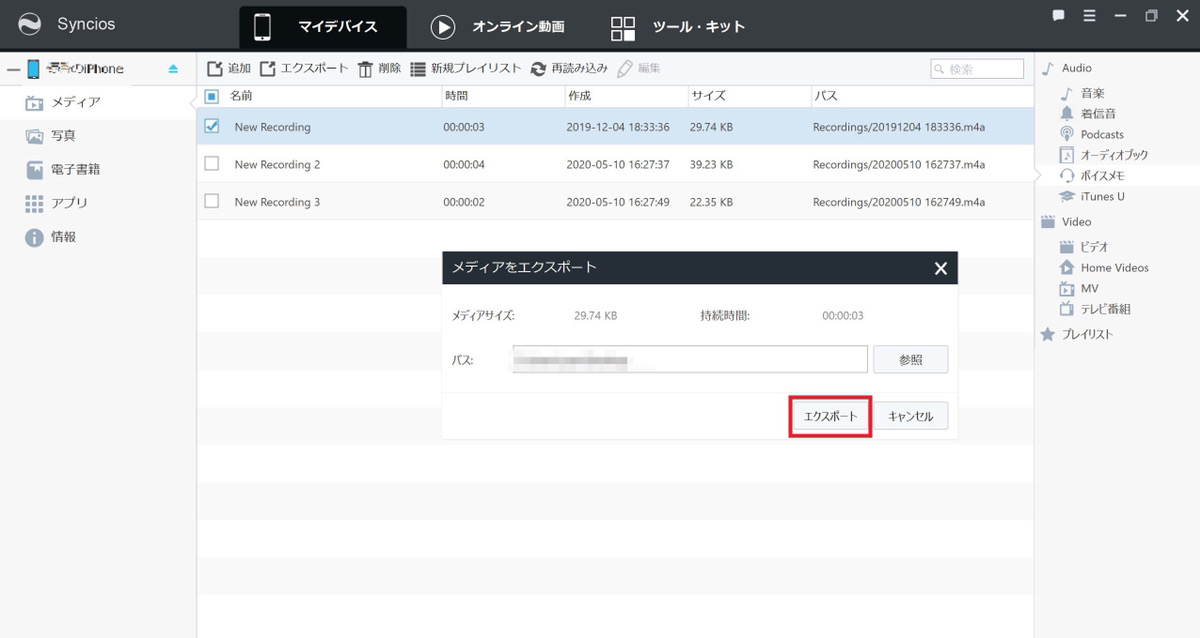The image size is (1200, 638).
Task: Check the New Recording 2 checkbox
Action: coord(210,164)
